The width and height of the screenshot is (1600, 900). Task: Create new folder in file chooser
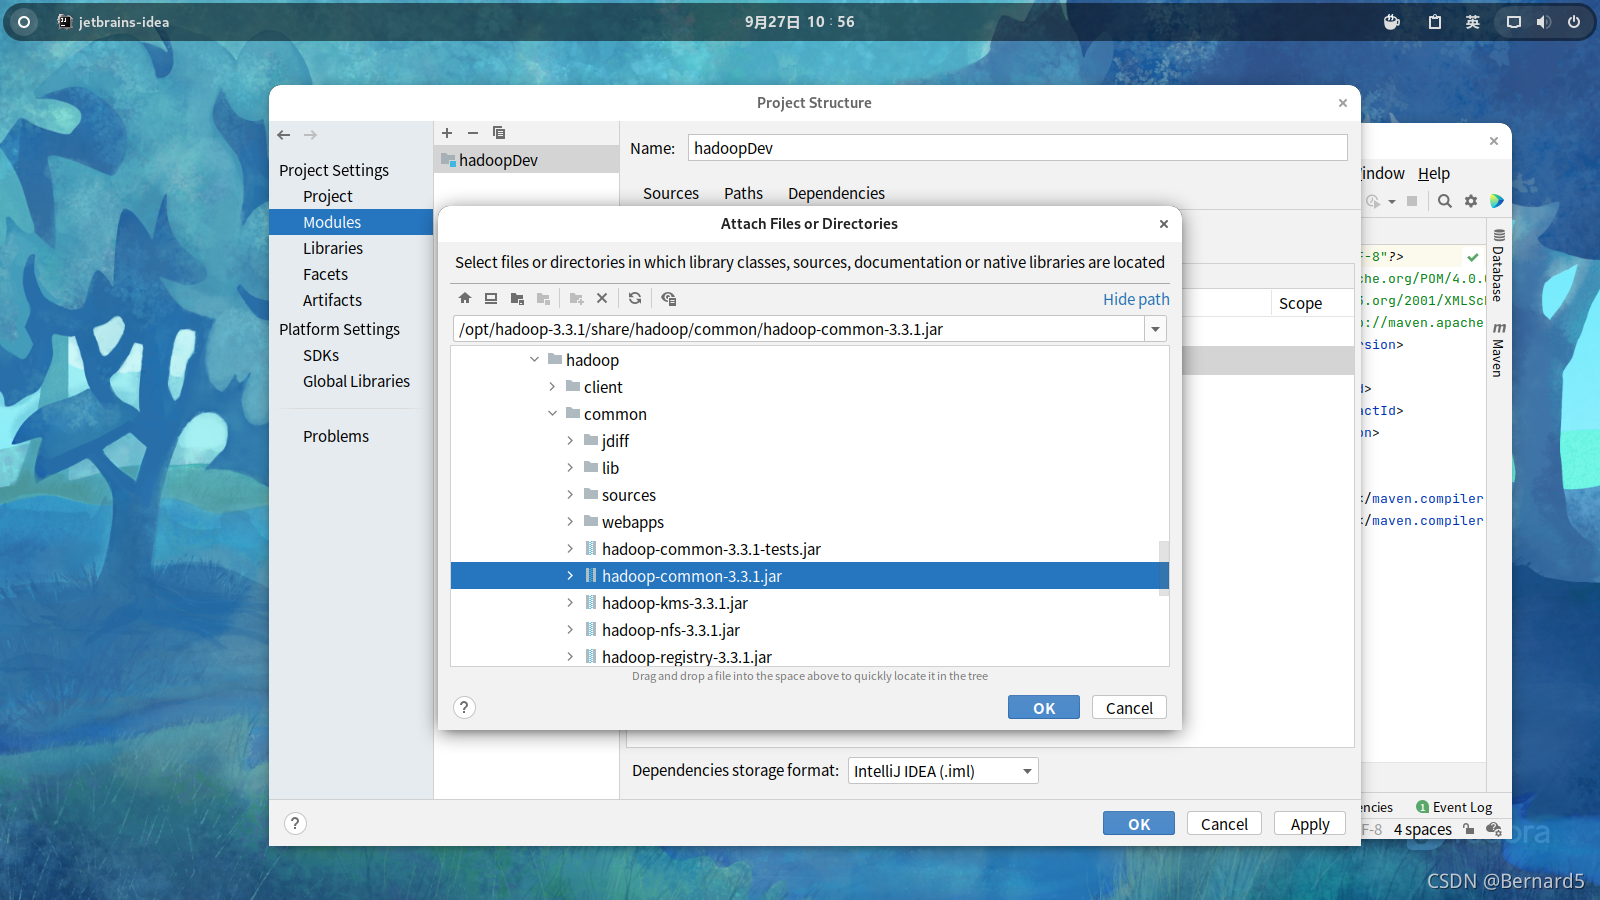576,298
